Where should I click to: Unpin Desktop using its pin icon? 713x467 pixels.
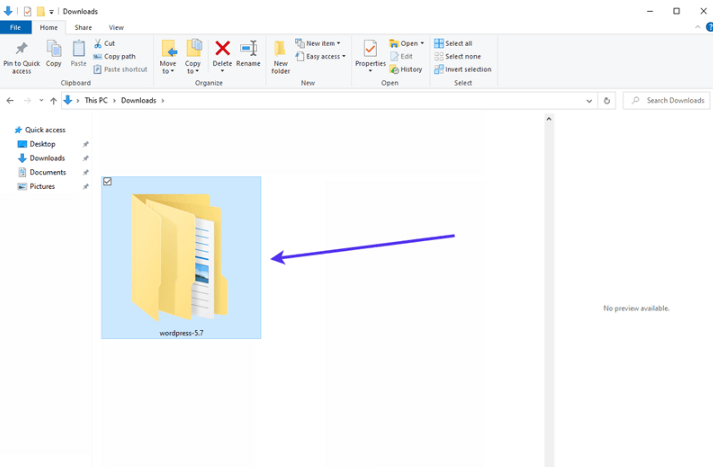[x=85, y=144]
